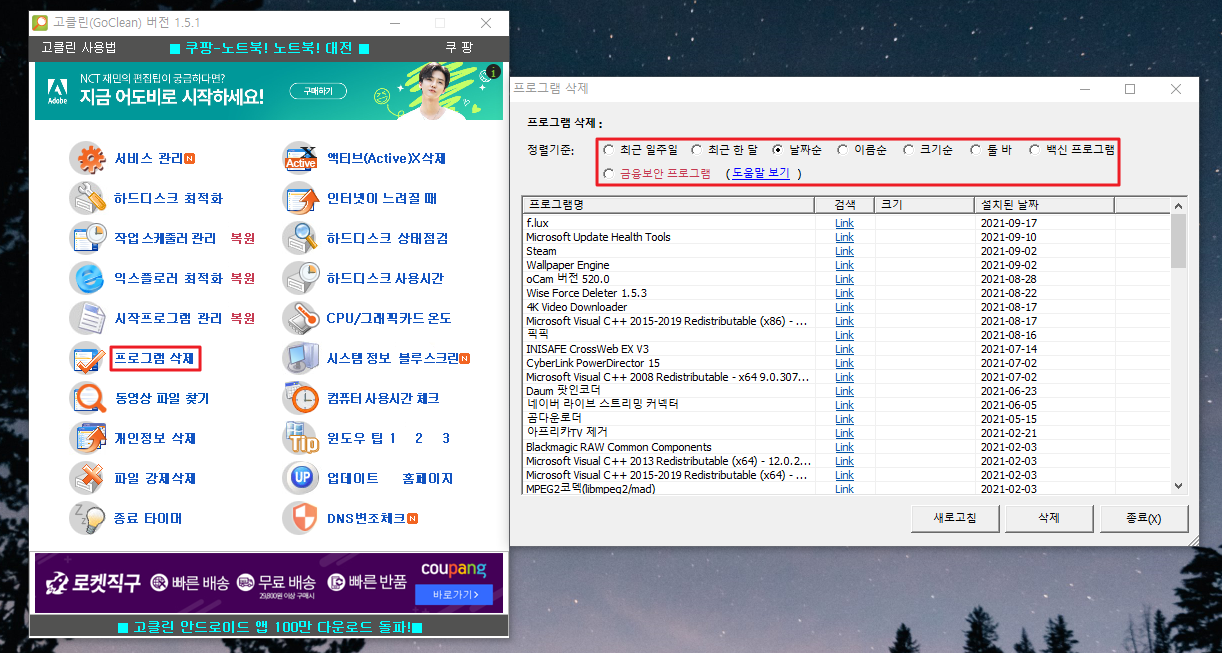The image size is (1222, 653).
Task: Click the program list scrollbar thumb
Action: click(x=1178, y=240)
